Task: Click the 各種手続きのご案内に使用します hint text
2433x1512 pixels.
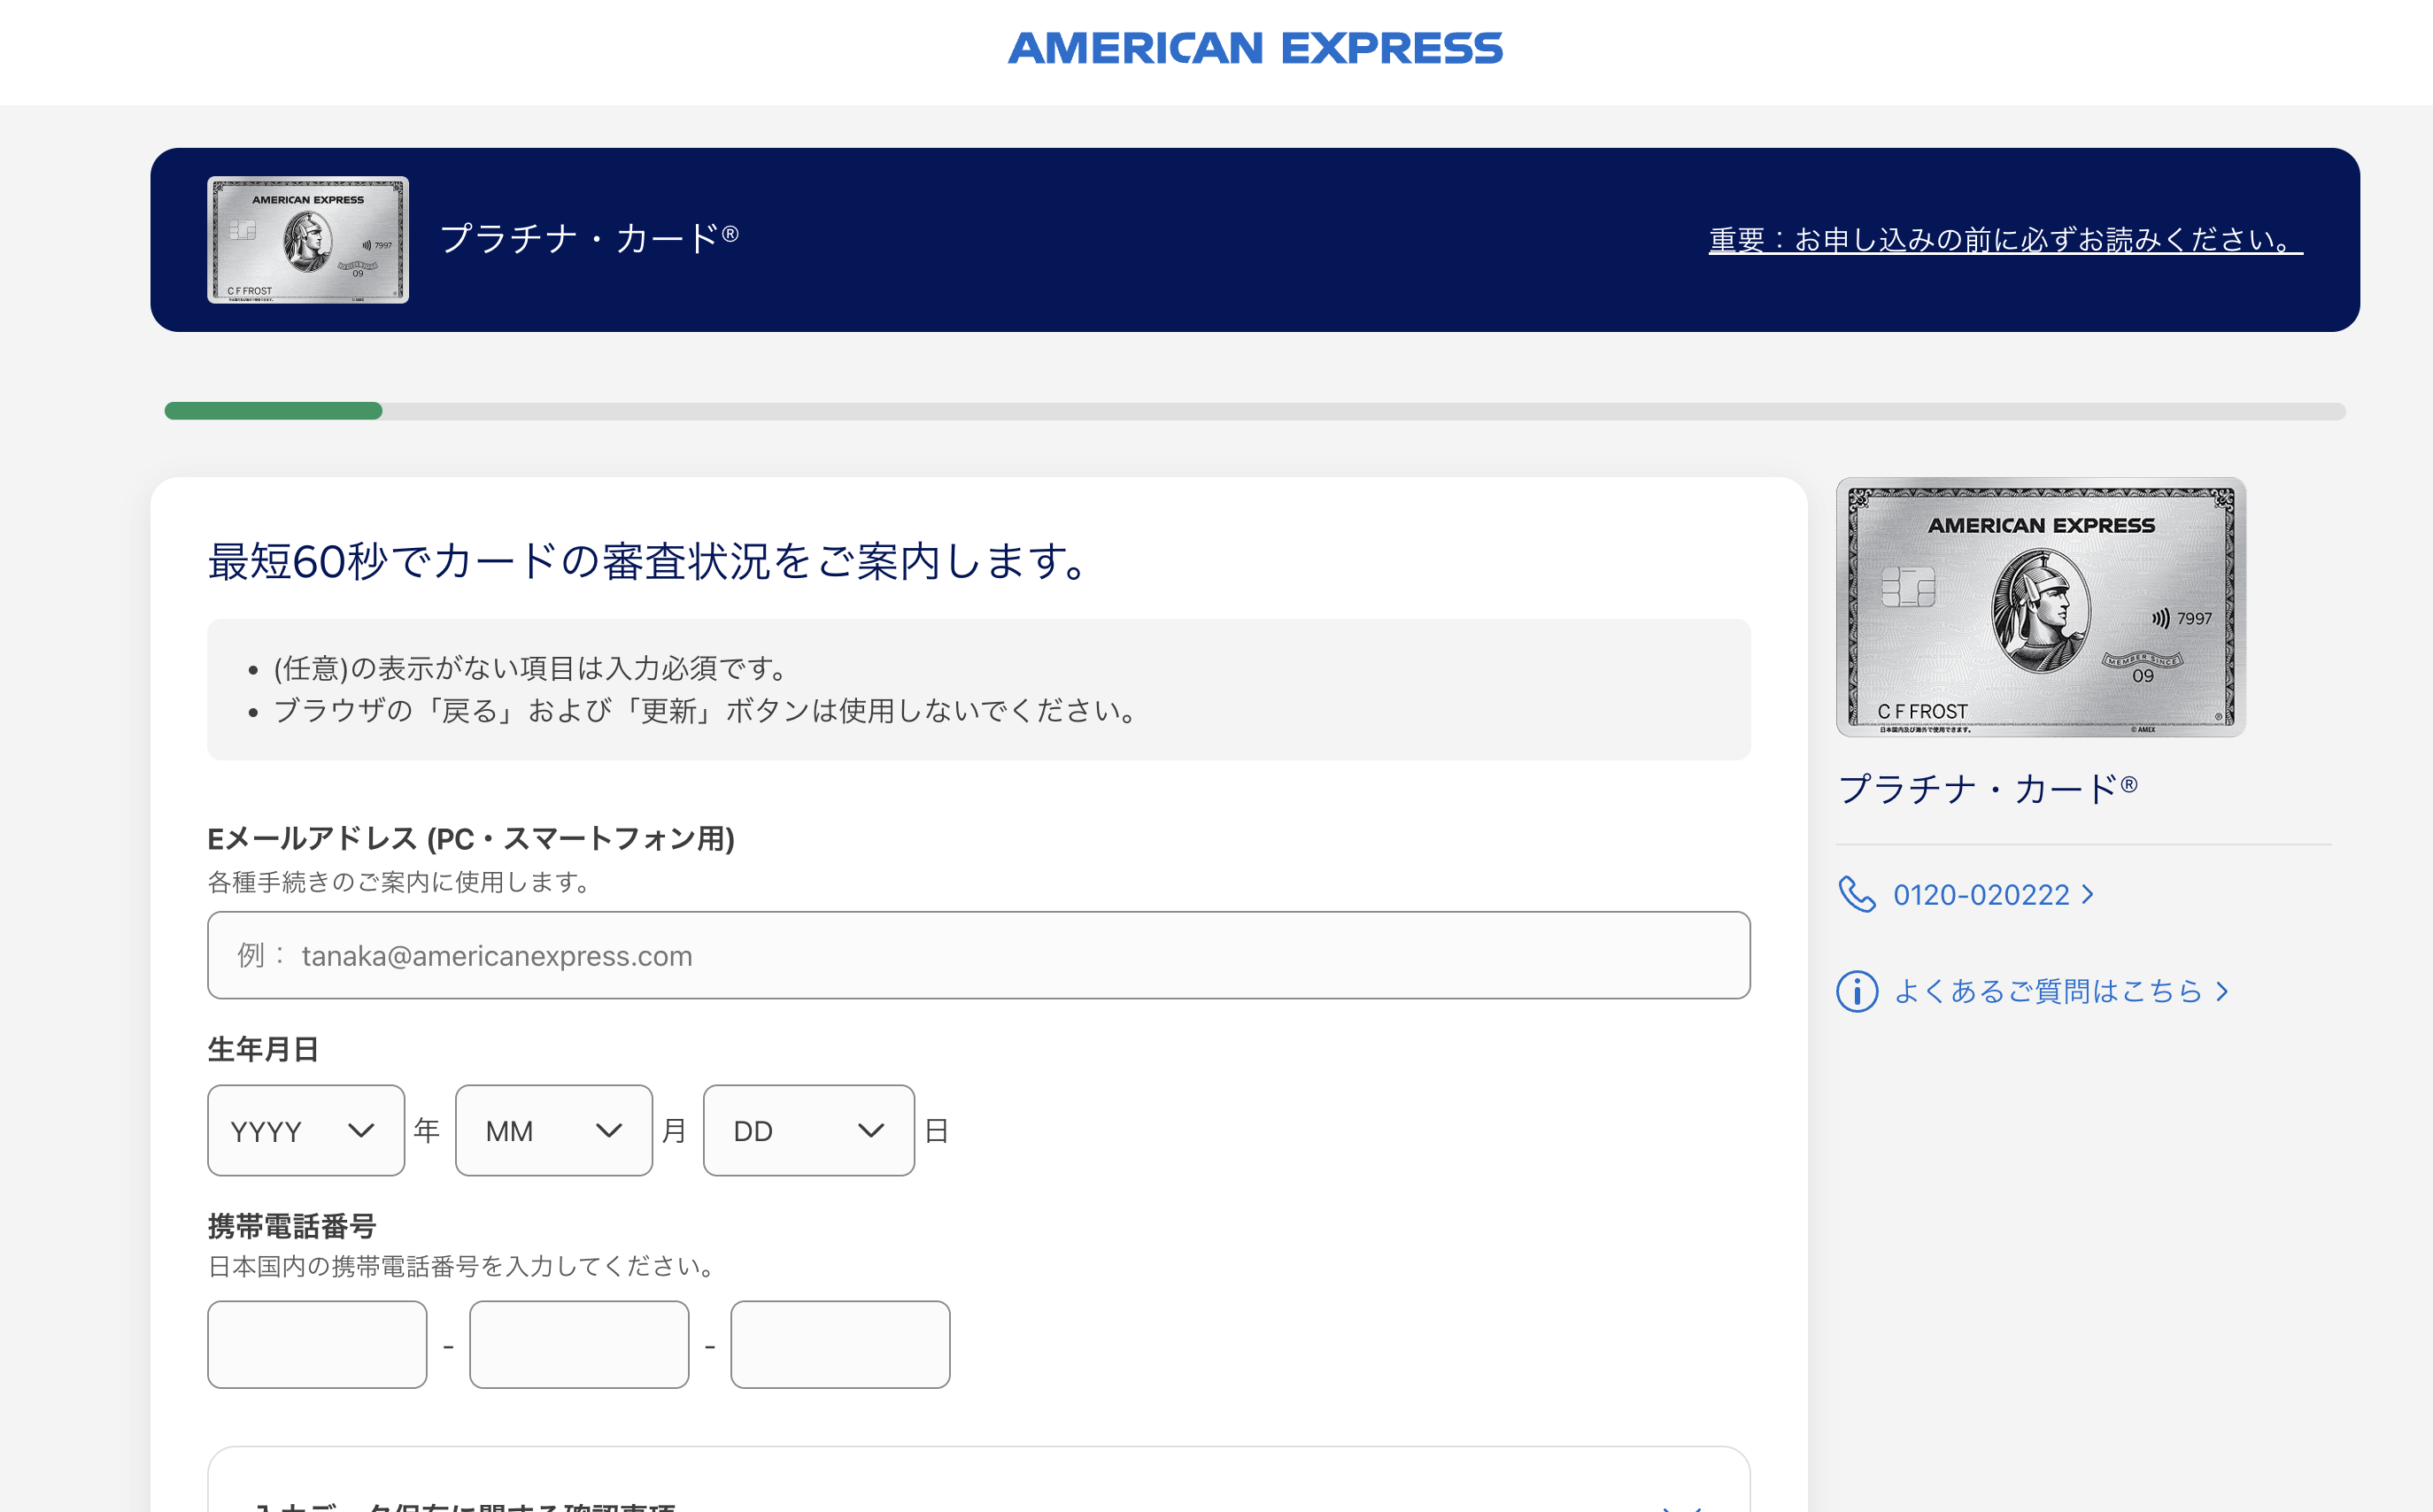Action: point(400,882)
